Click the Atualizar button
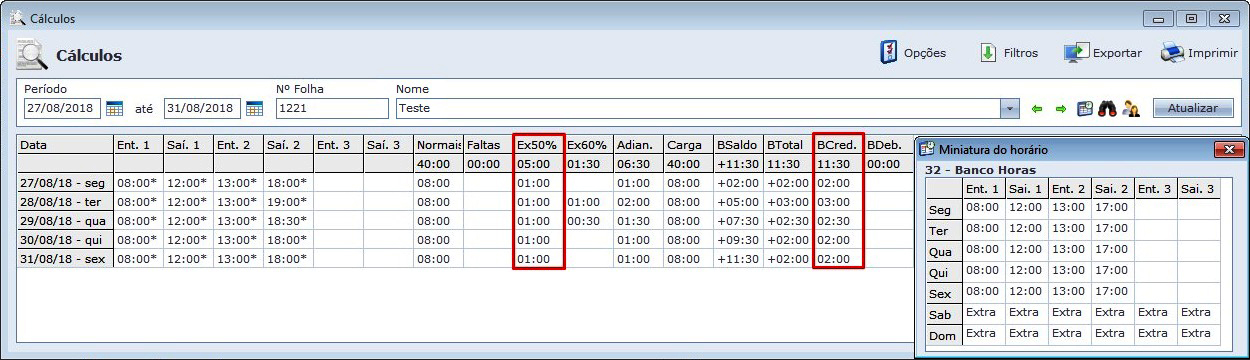Image resolution: width=1250 pixels, height=360 pixels. (x=1193, y=108)
